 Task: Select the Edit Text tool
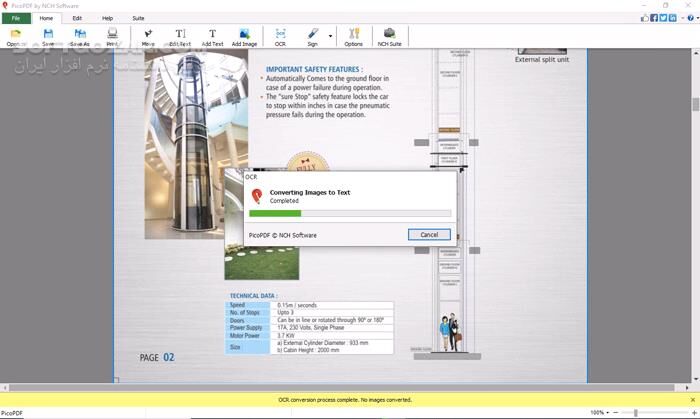point(180,37)
